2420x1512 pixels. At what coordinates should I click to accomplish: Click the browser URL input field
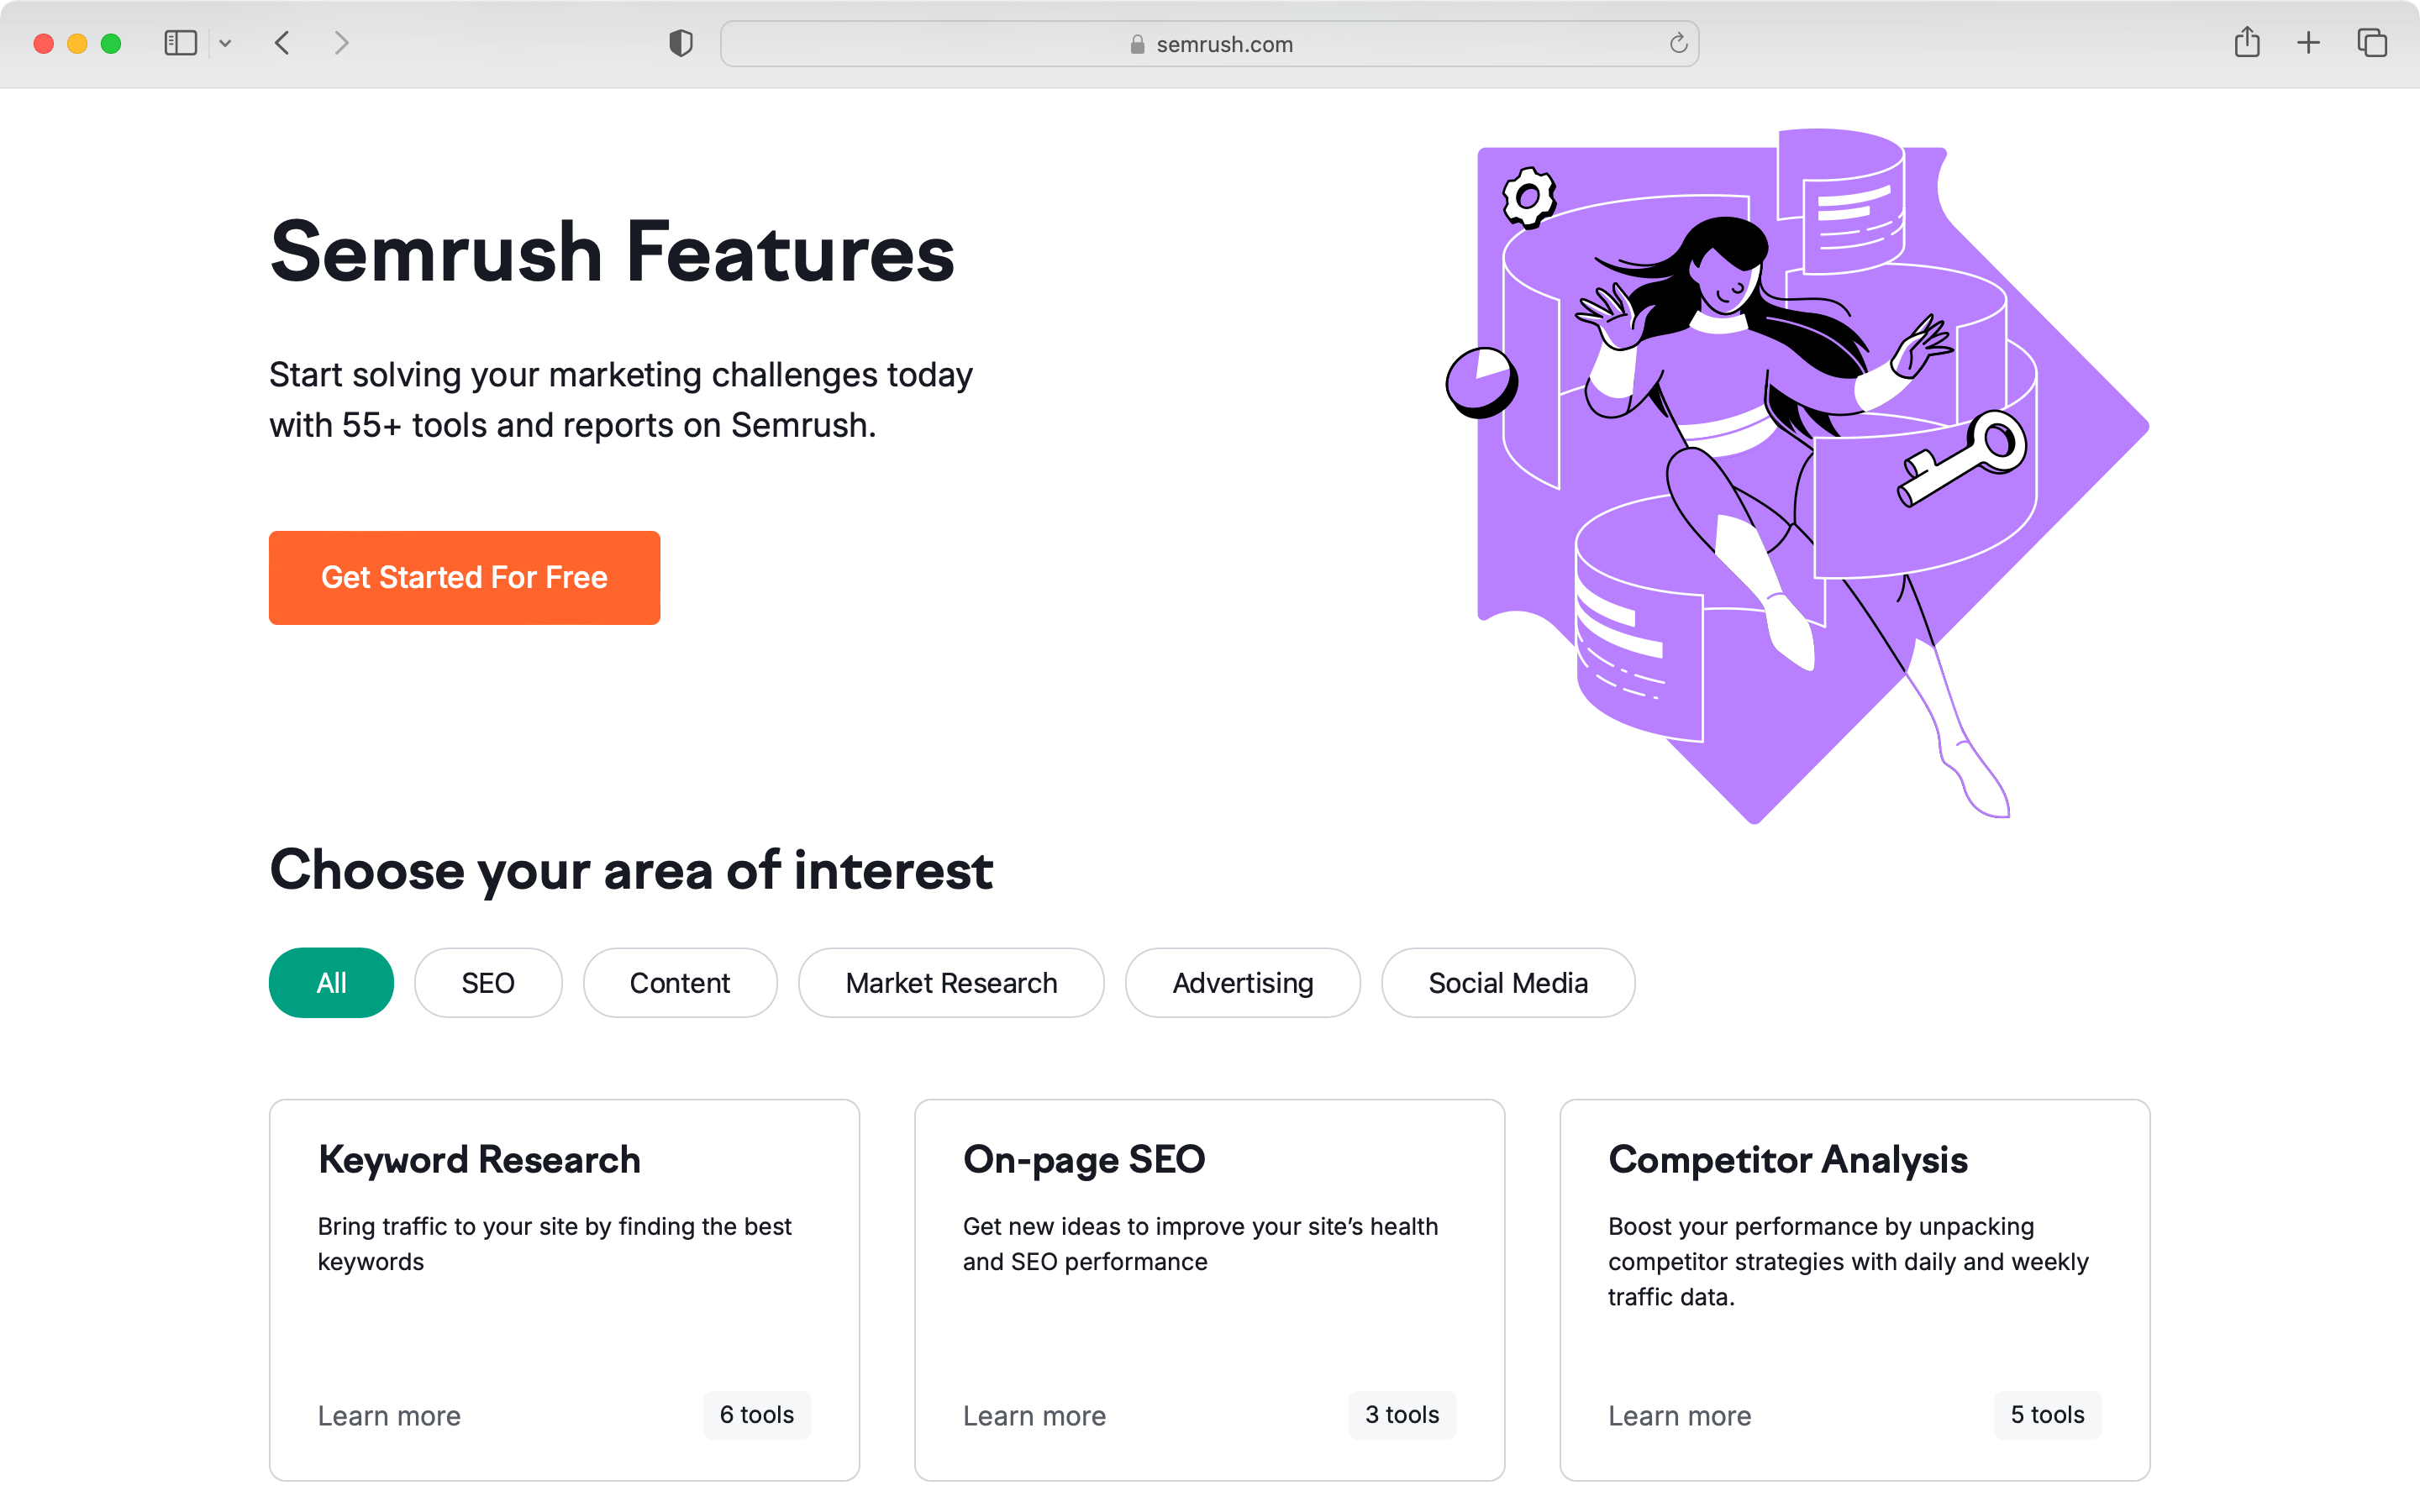(1209, 45)
